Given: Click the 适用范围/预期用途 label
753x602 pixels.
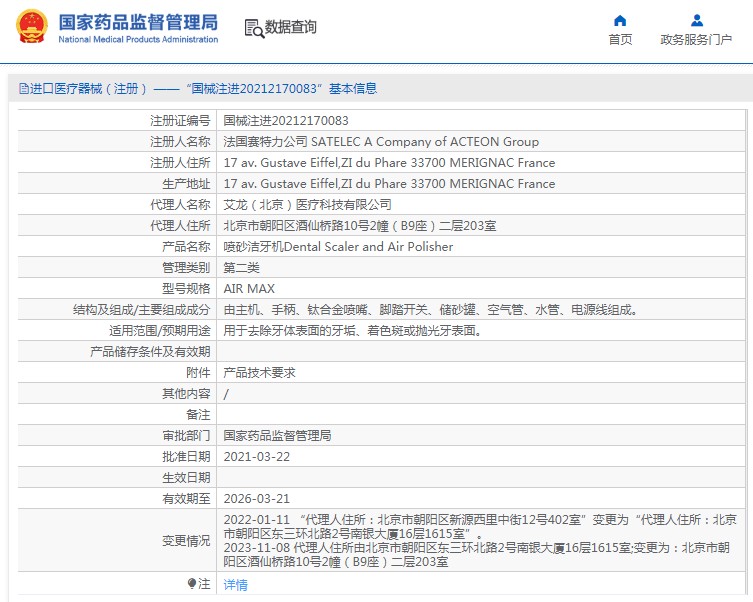Looking at the screenshot, I should coord(159,330).
